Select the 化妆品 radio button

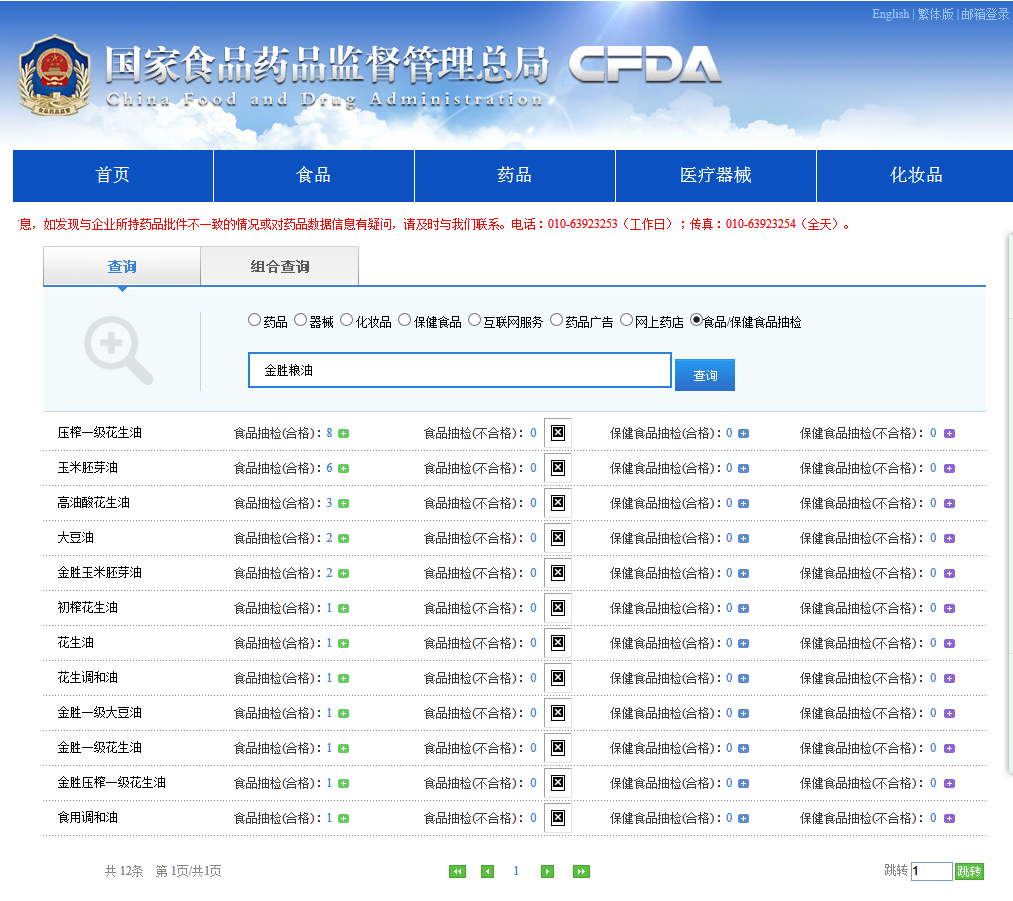(347, 320)
